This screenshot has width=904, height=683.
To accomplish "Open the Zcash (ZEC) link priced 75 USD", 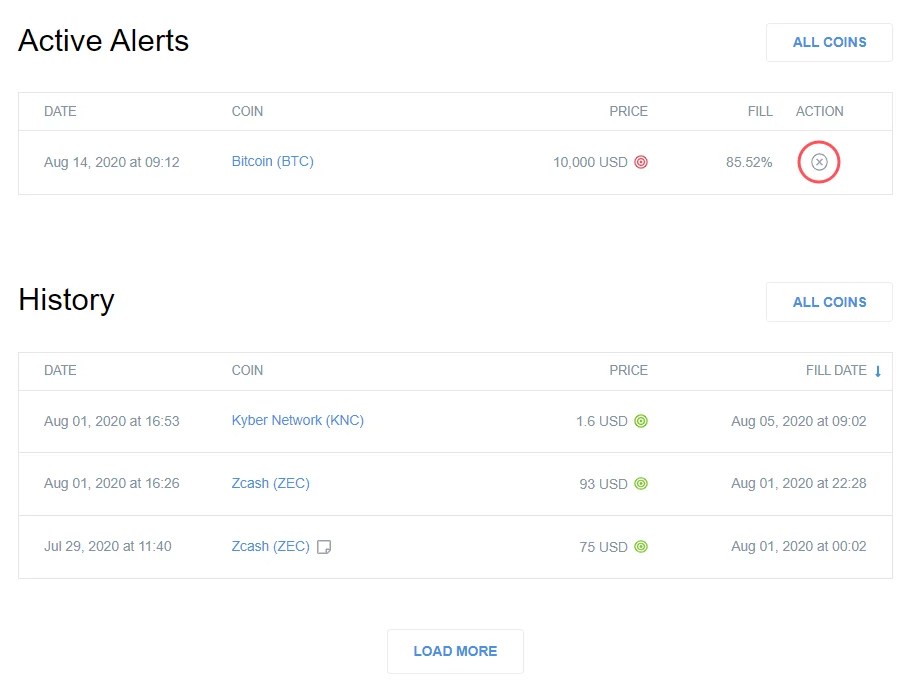I will tap(270, 546).
